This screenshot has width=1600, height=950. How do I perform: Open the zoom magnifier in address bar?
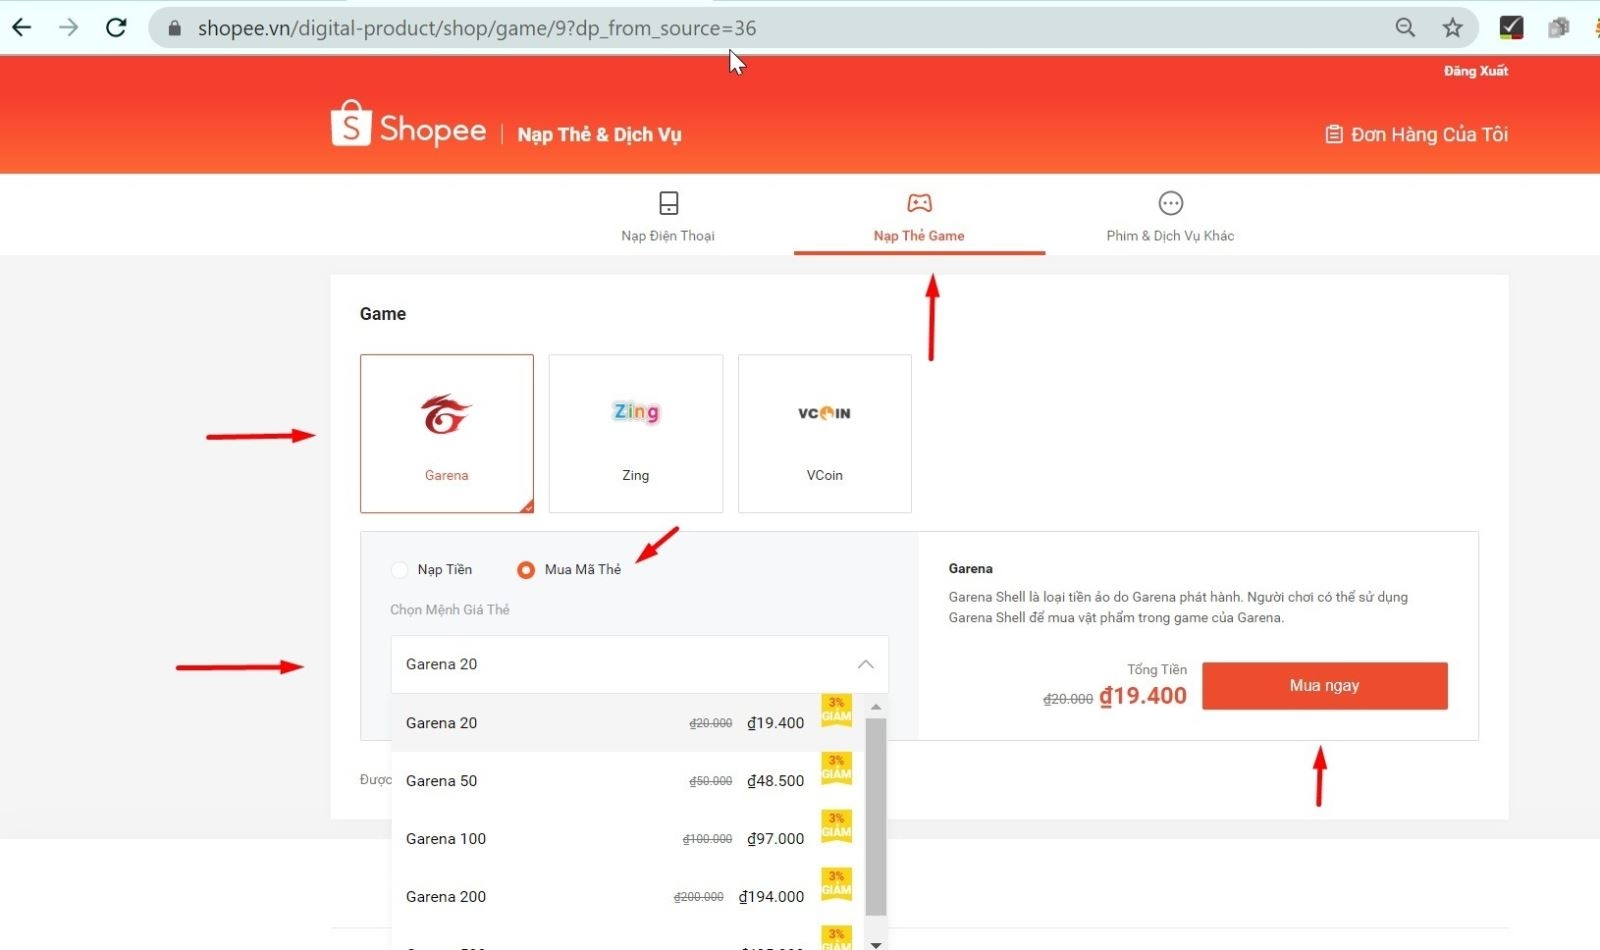[1405, 28]
